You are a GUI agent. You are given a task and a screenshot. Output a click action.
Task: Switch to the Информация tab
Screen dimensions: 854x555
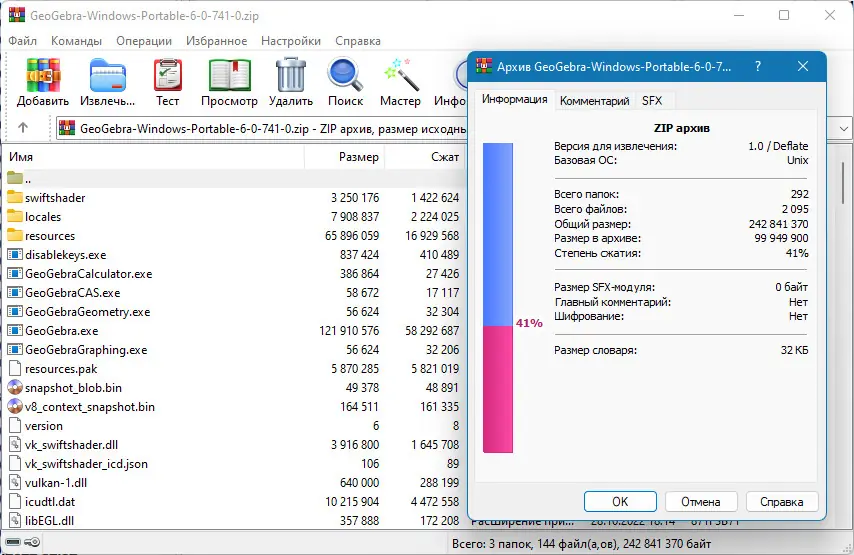click(515, 100)
